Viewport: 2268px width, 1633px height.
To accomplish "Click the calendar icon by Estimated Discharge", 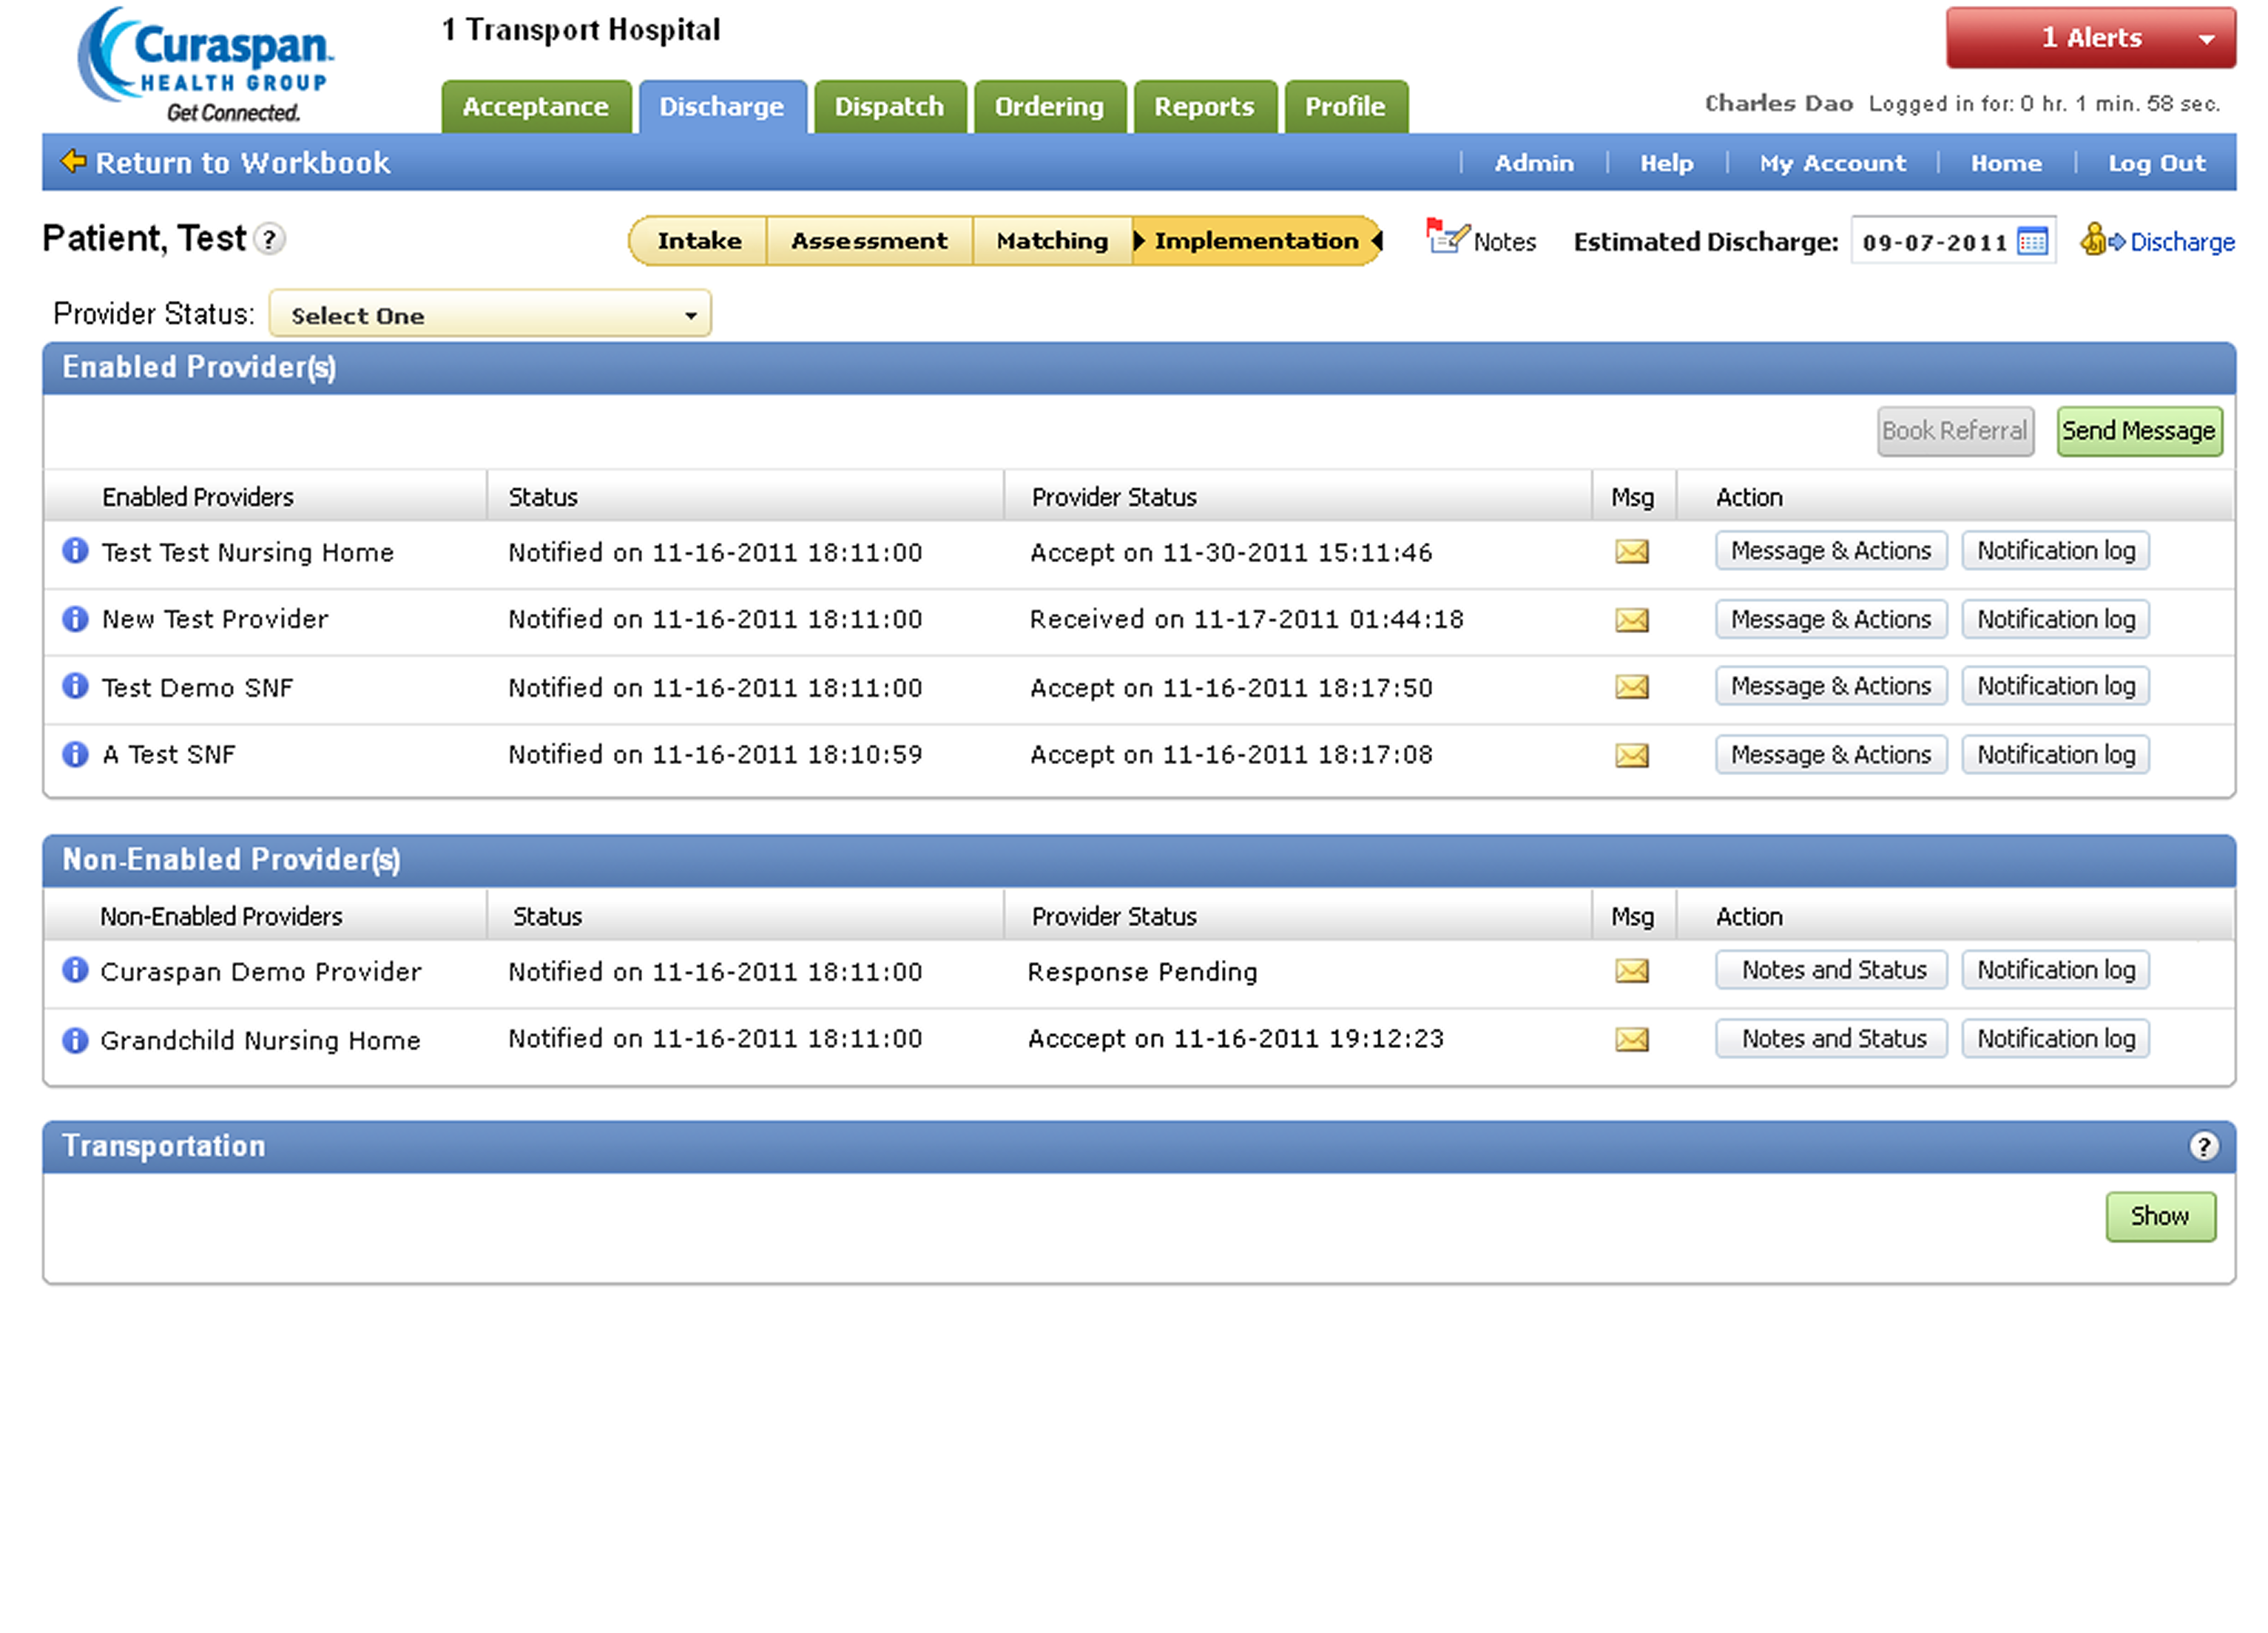I will pos(2032,241).
